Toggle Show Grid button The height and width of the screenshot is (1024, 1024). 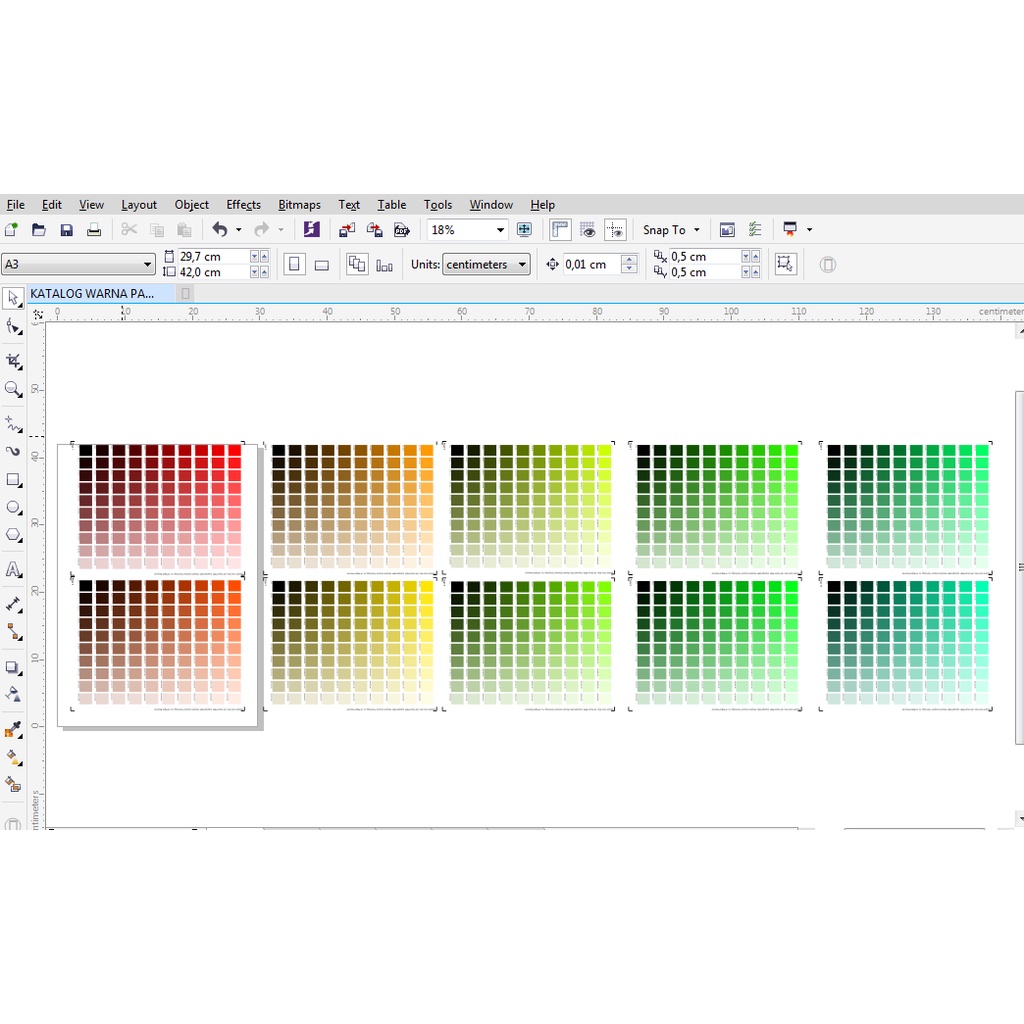tap(588, 230)
